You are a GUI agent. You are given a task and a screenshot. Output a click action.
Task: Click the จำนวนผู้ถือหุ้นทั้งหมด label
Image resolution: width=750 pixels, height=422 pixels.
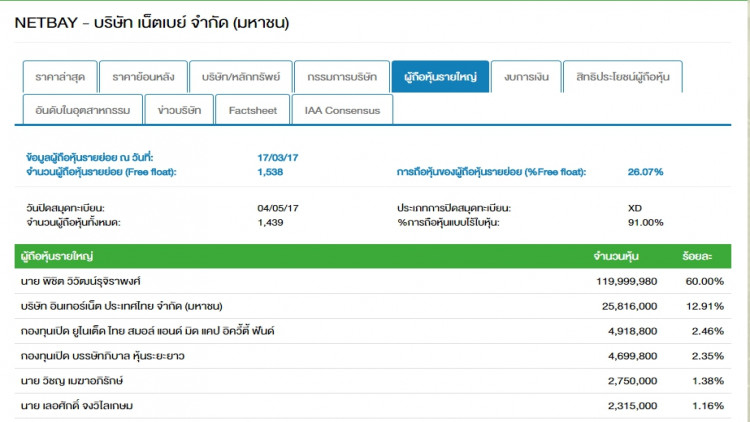73,222
